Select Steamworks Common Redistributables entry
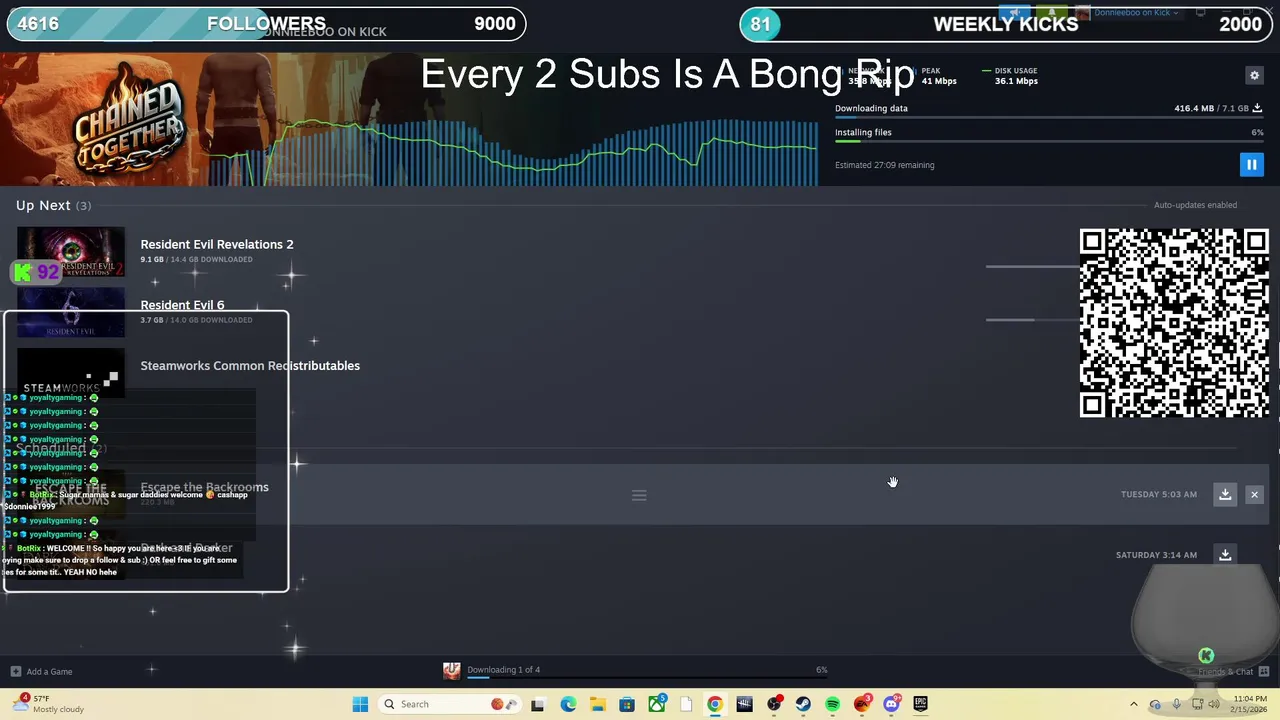 [x=250, y=366]
